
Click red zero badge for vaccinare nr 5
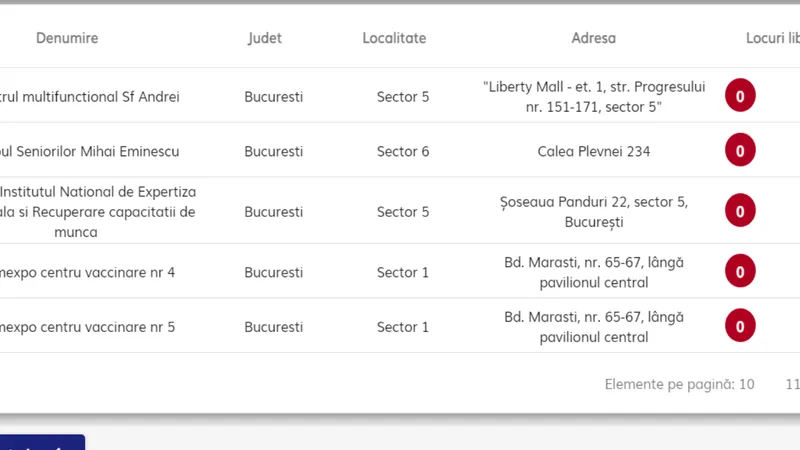[x=740, y=326]
